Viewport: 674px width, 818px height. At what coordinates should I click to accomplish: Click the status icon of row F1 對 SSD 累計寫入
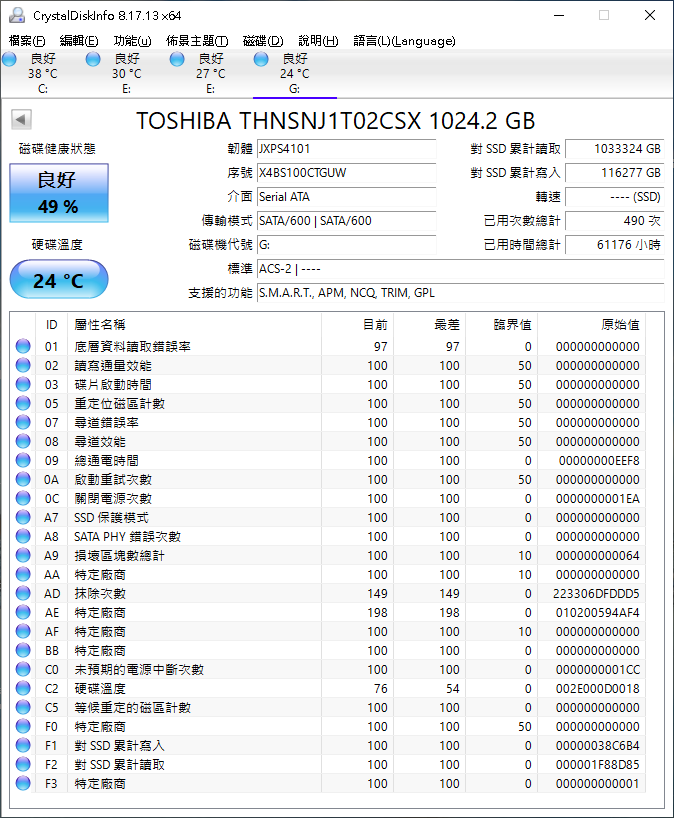pos(23,745)
